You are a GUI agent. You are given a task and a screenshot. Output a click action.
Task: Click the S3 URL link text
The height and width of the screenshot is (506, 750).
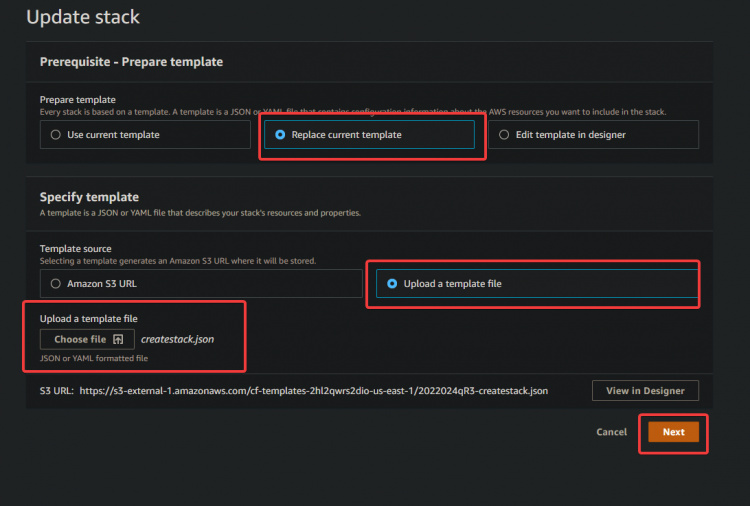click(312, 391)
